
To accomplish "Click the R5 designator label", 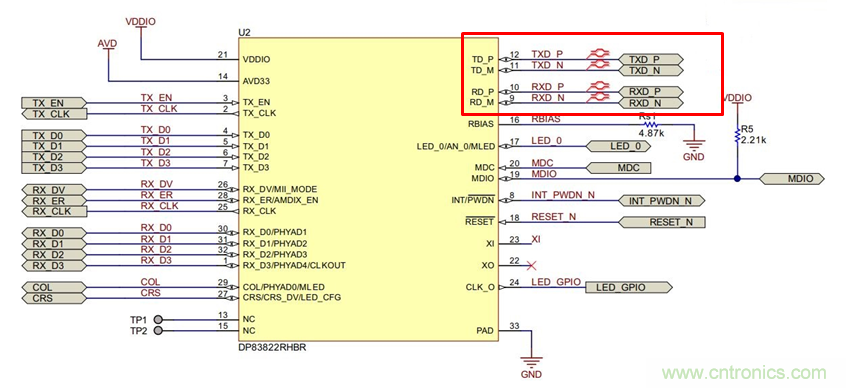I will [x=746, y=130].
